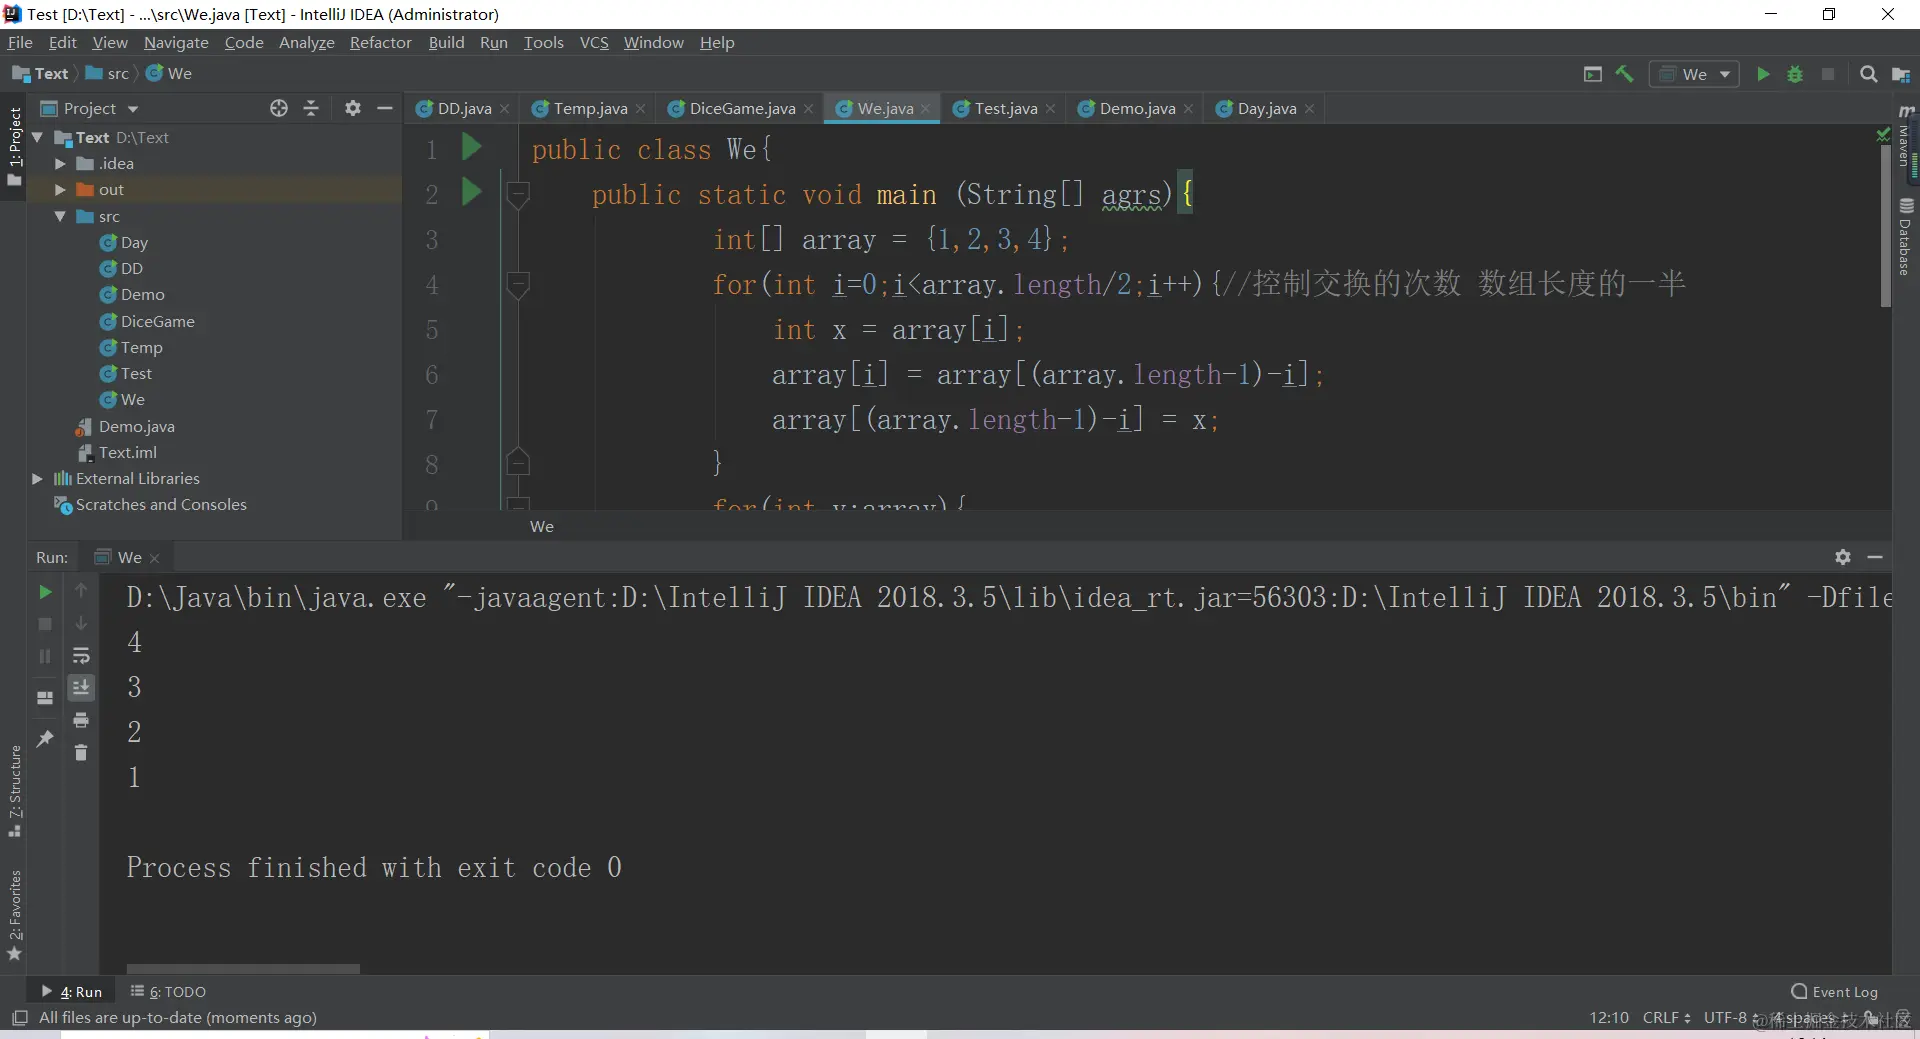Screen dimensions: 1920x1039
Task: Toggle scroll to end in console
Action: point(81,687)
